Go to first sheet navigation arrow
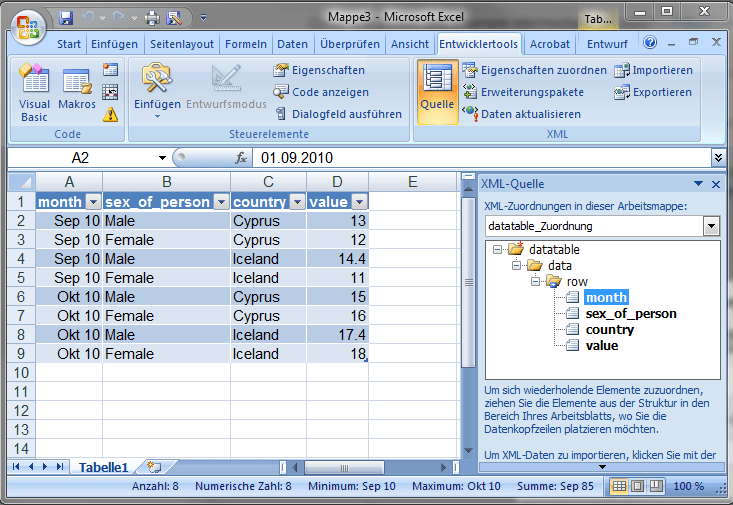733x505 pixels. coord(16,467)
